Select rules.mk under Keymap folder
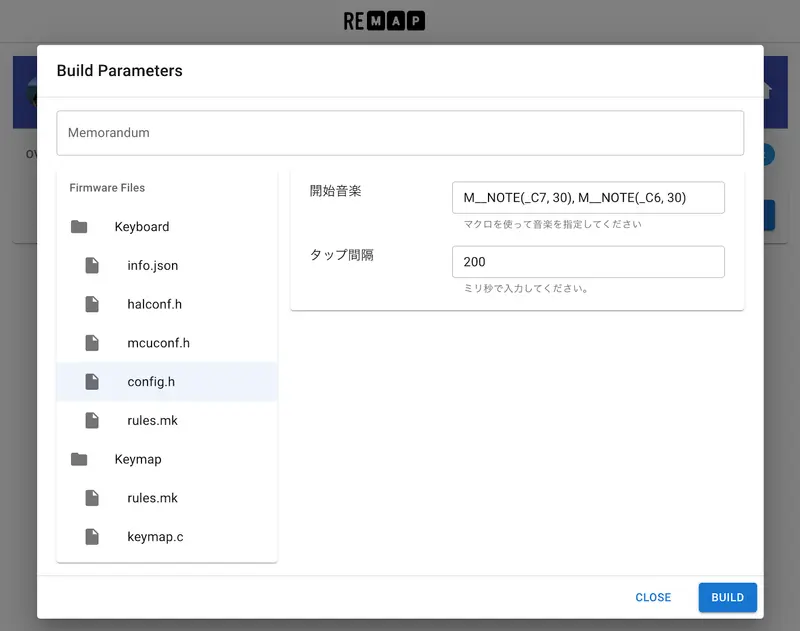Image resolution: width=800 pixels, height=631 pixels. pyautogui.click(x=153, y=498)
